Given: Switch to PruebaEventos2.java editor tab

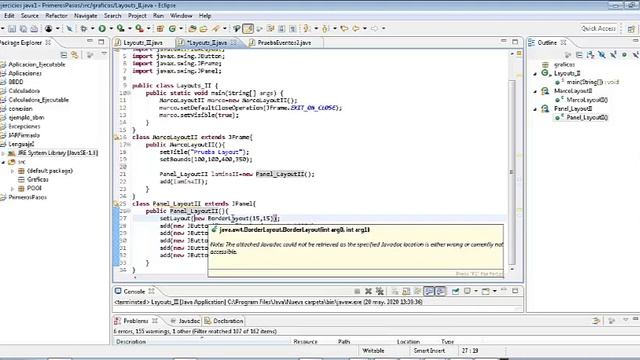Looking at the screenshot, I should click(284, 42).
